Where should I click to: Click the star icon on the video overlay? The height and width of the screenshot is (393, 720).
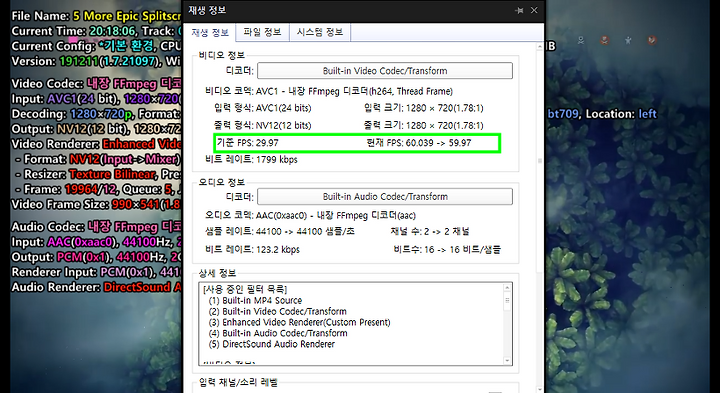(x=628, y=40)
